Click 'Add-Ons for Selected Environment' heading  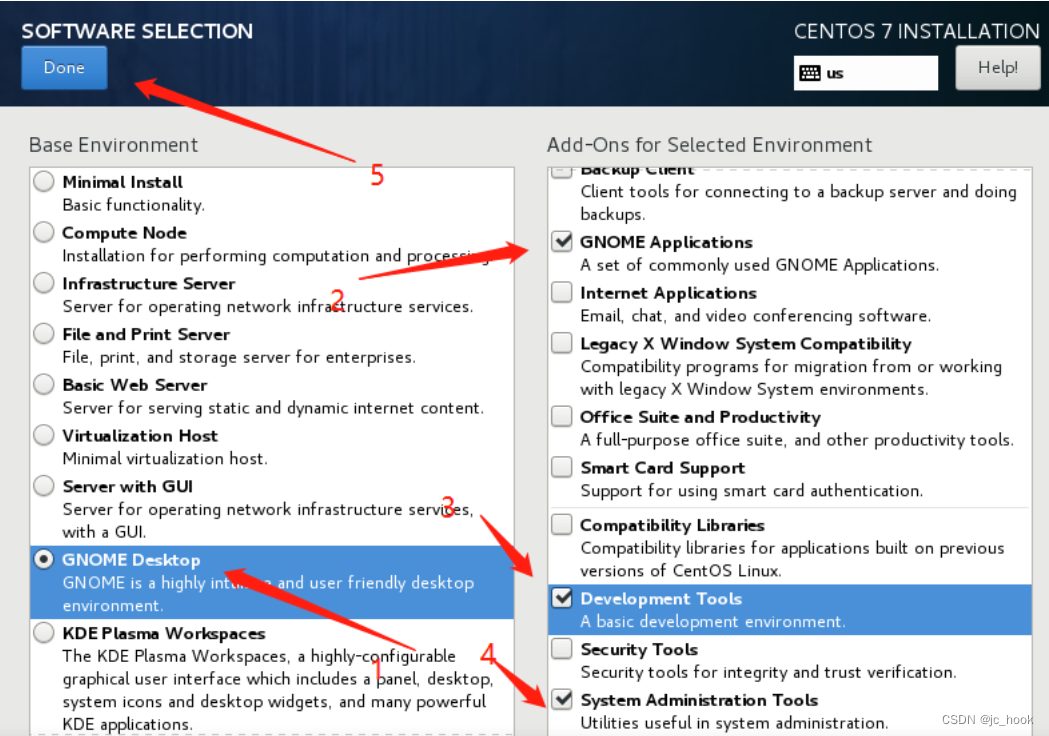pyautogui.click(x=709, y=145)
